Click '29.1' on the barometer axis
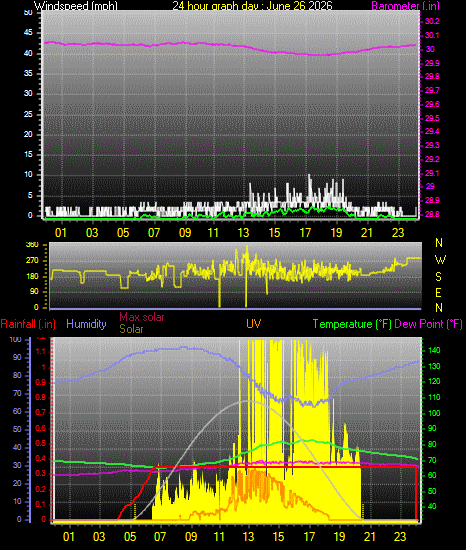This screenshot has height=550, width=466. click(432, 173)
